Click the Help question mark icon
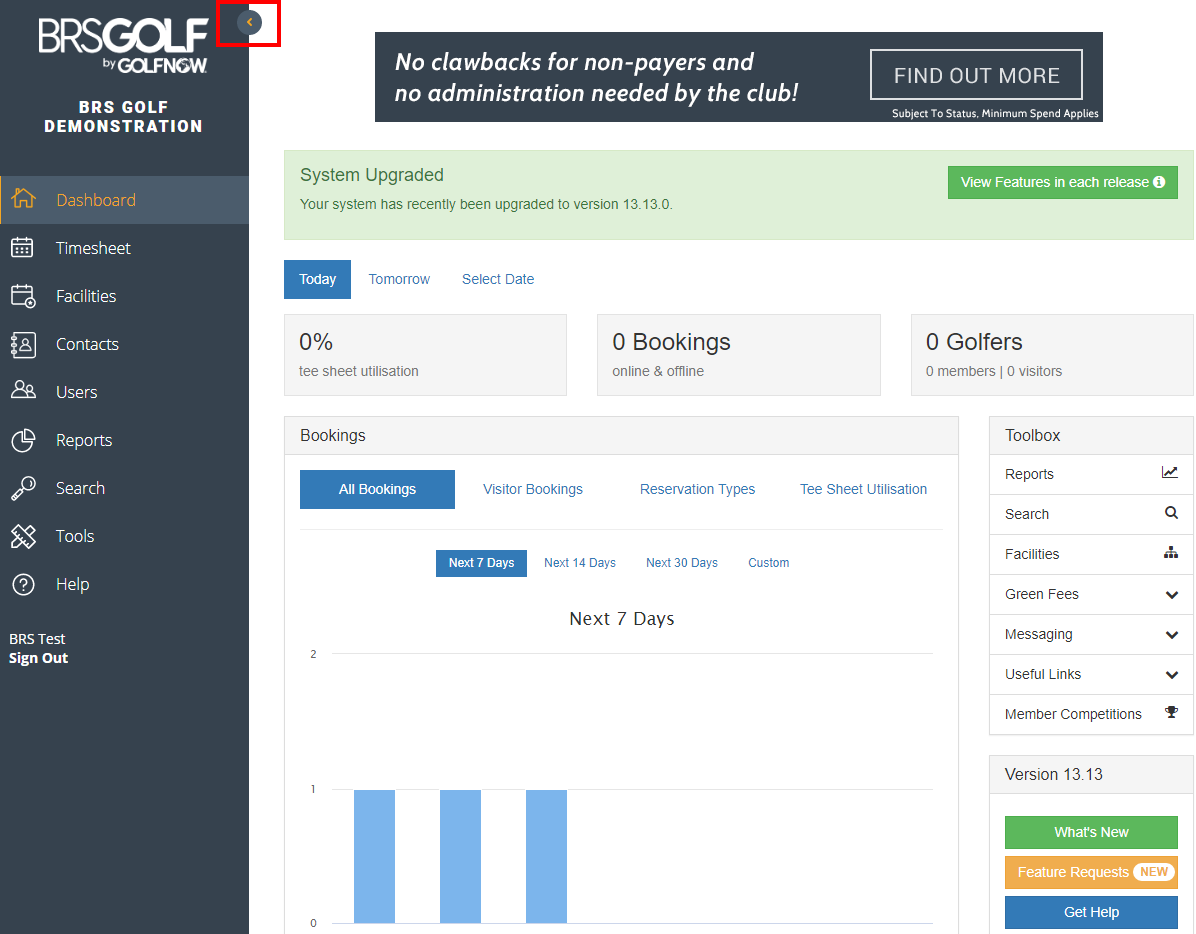This screenshot has width=1196, height=934. (23, 584)
